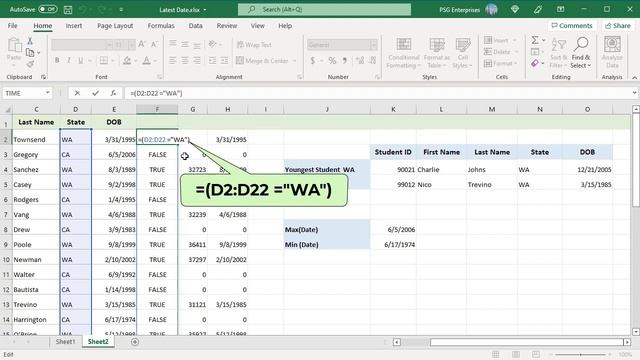
Task: Click the Wrap Text button
Action: tap(254, 44)
